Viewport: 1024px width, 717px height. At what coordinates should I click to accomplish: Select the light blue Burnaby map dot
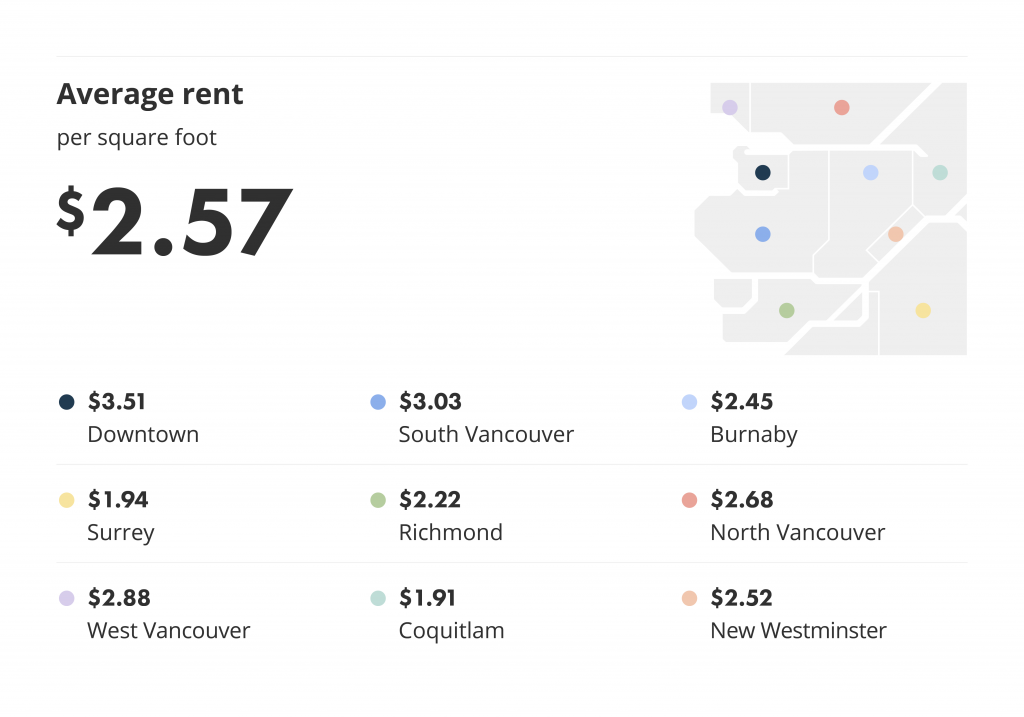click(871, 172)
